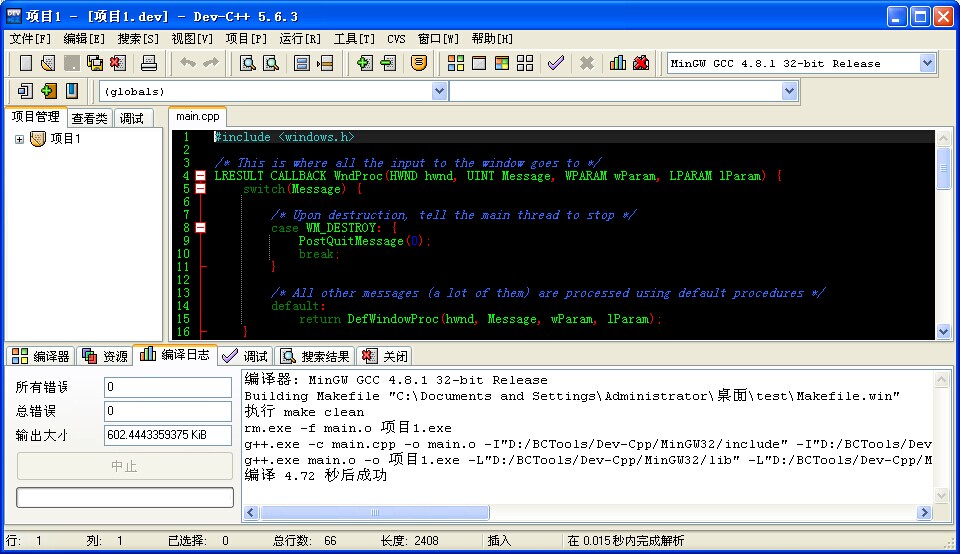Collapse the WndProc function fold on line 4
The image size is (960, 554).
click(201, 176)
